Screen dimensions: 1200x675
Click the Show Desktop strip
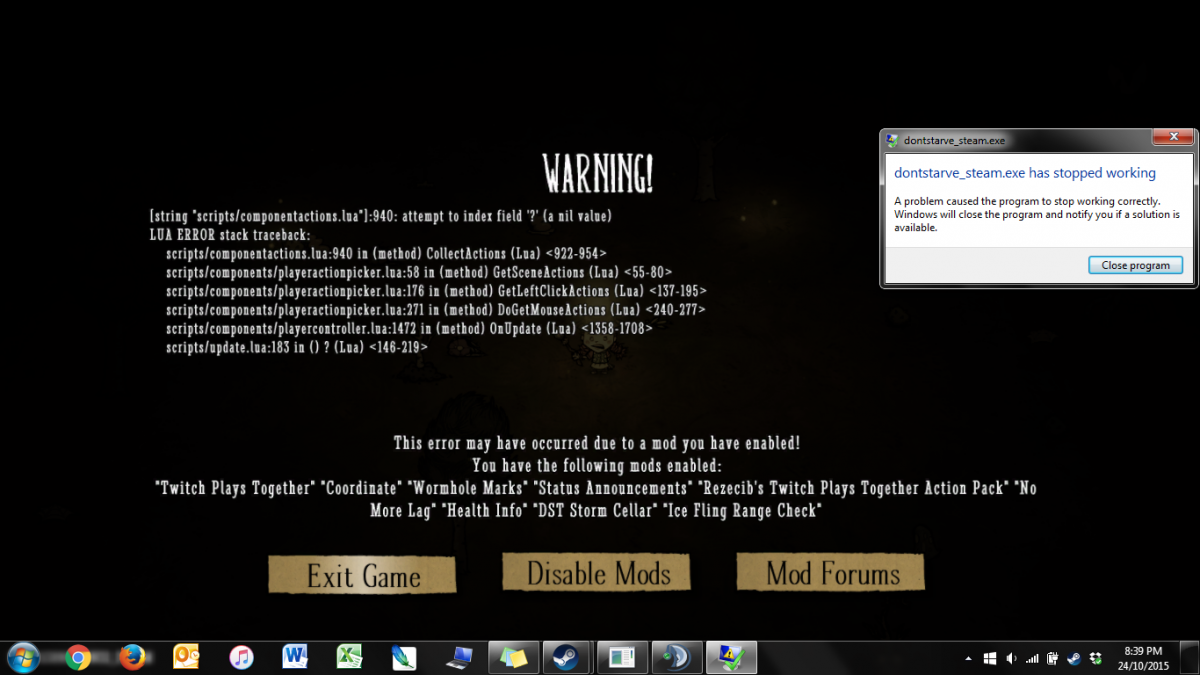tap(1194, 657)
